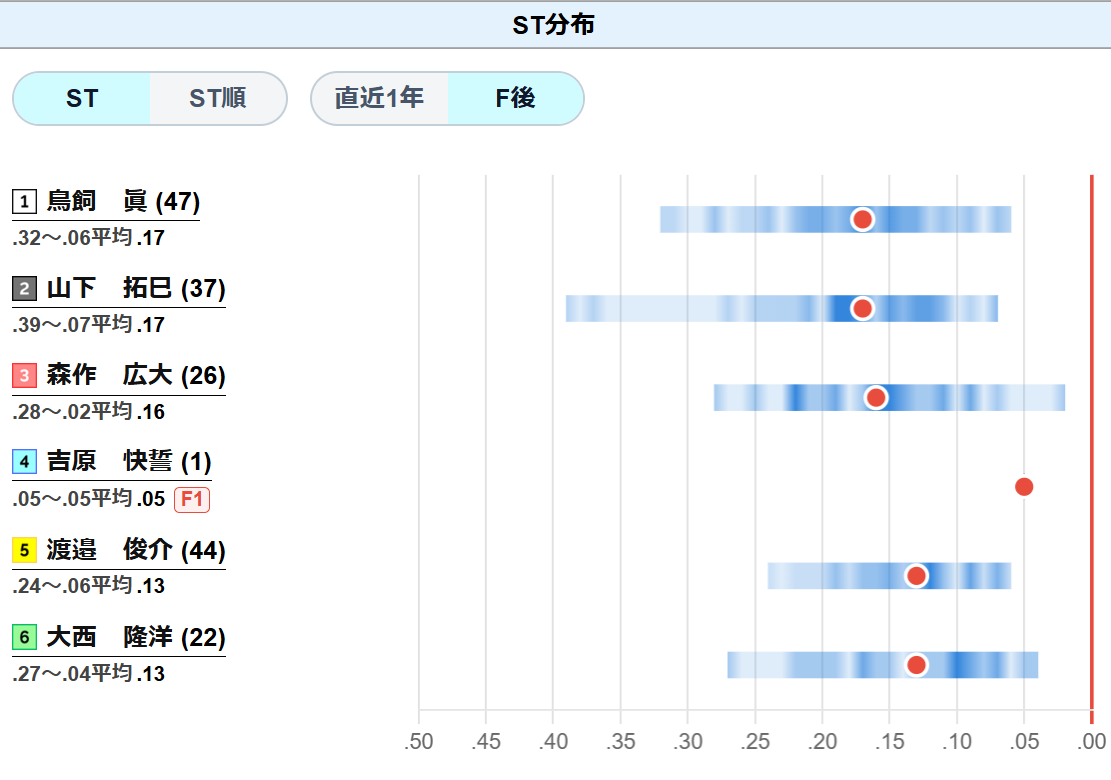The height and width of the screenshot is (780, 1111).
Task: Open racer 吉原 快誓 (1) link
Action: pyautogui.click(x=129, y=462)
